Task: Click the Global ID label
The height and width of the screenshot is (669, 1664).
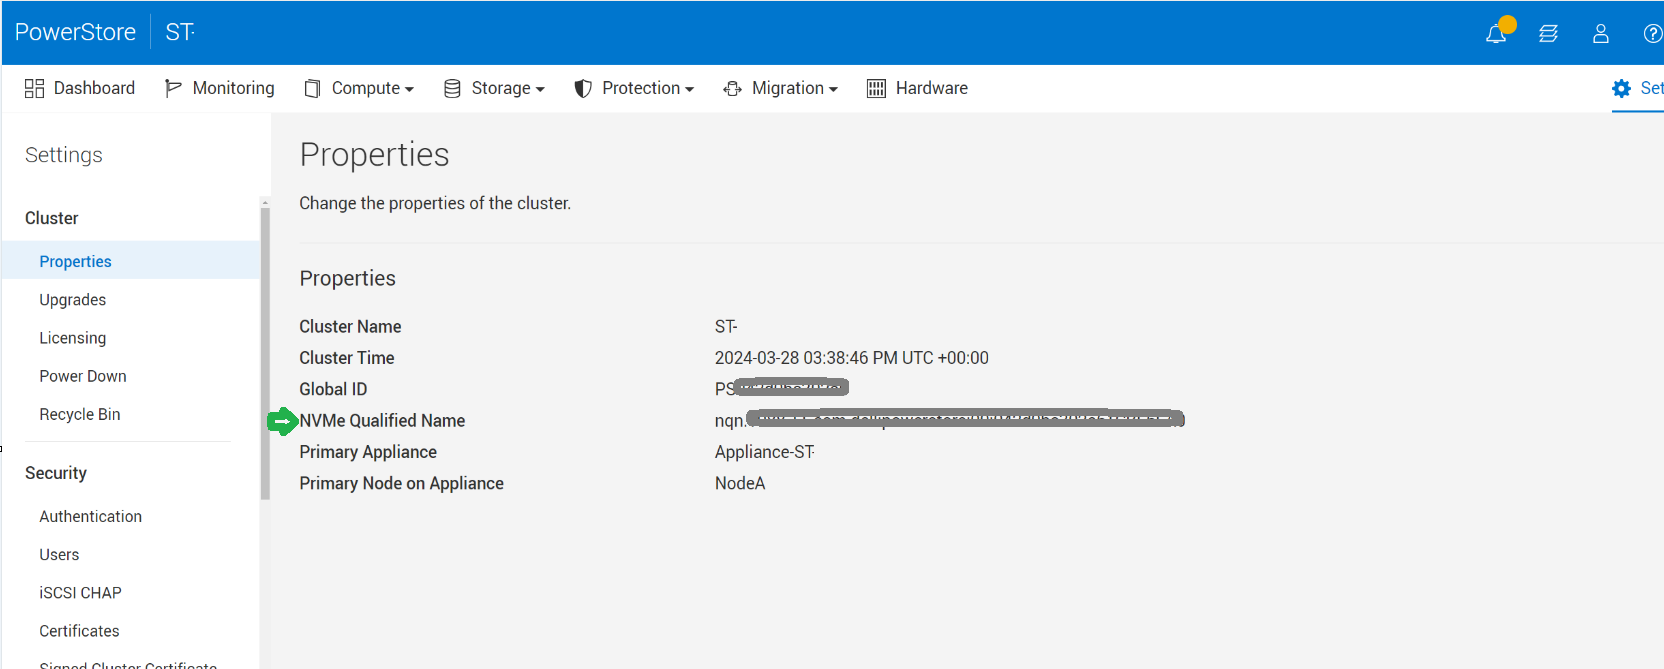Action: (x=333, y=389)
